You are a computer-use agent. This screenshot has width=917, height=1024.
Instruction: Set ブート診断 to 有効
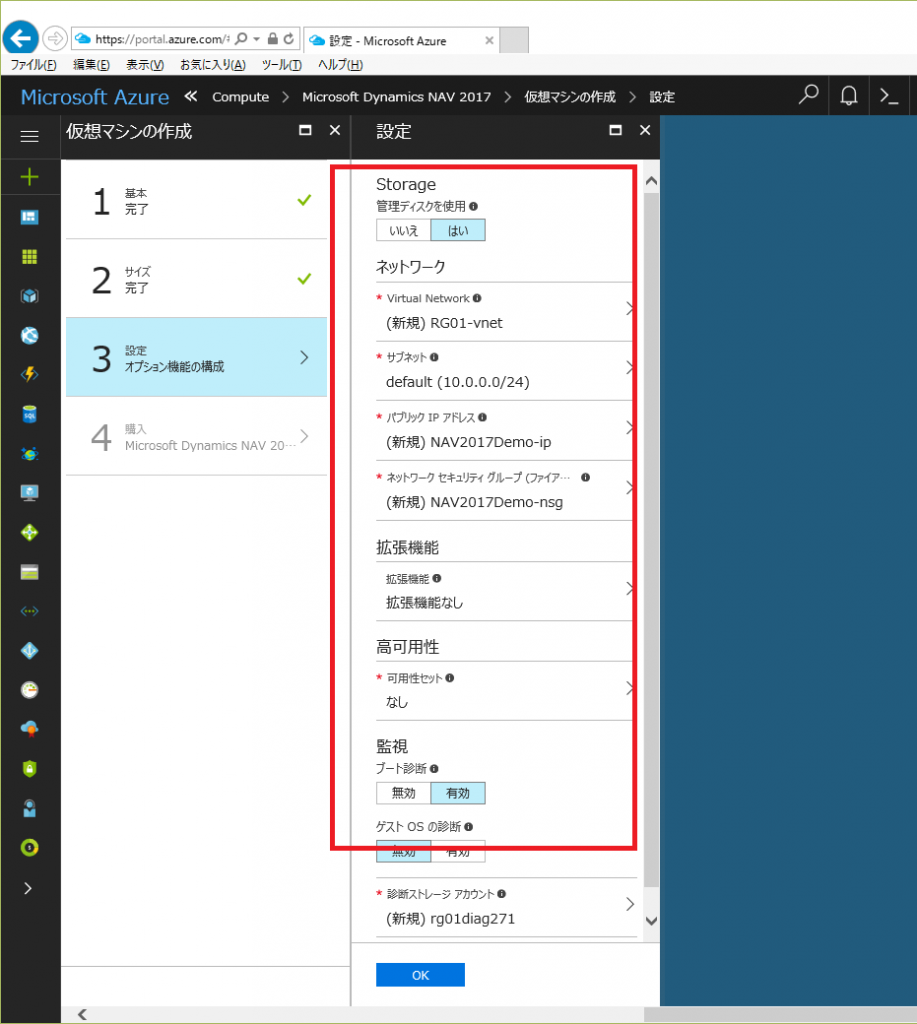click(x=458, y=793)
